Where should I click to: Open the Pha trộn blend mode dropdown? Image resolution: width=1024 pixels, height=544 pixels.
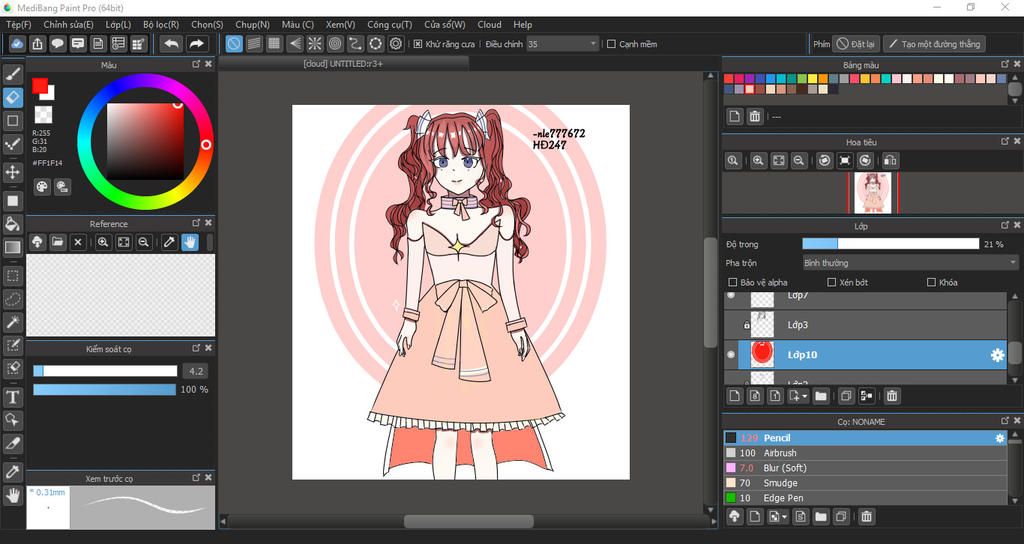[x=910, y=263]
